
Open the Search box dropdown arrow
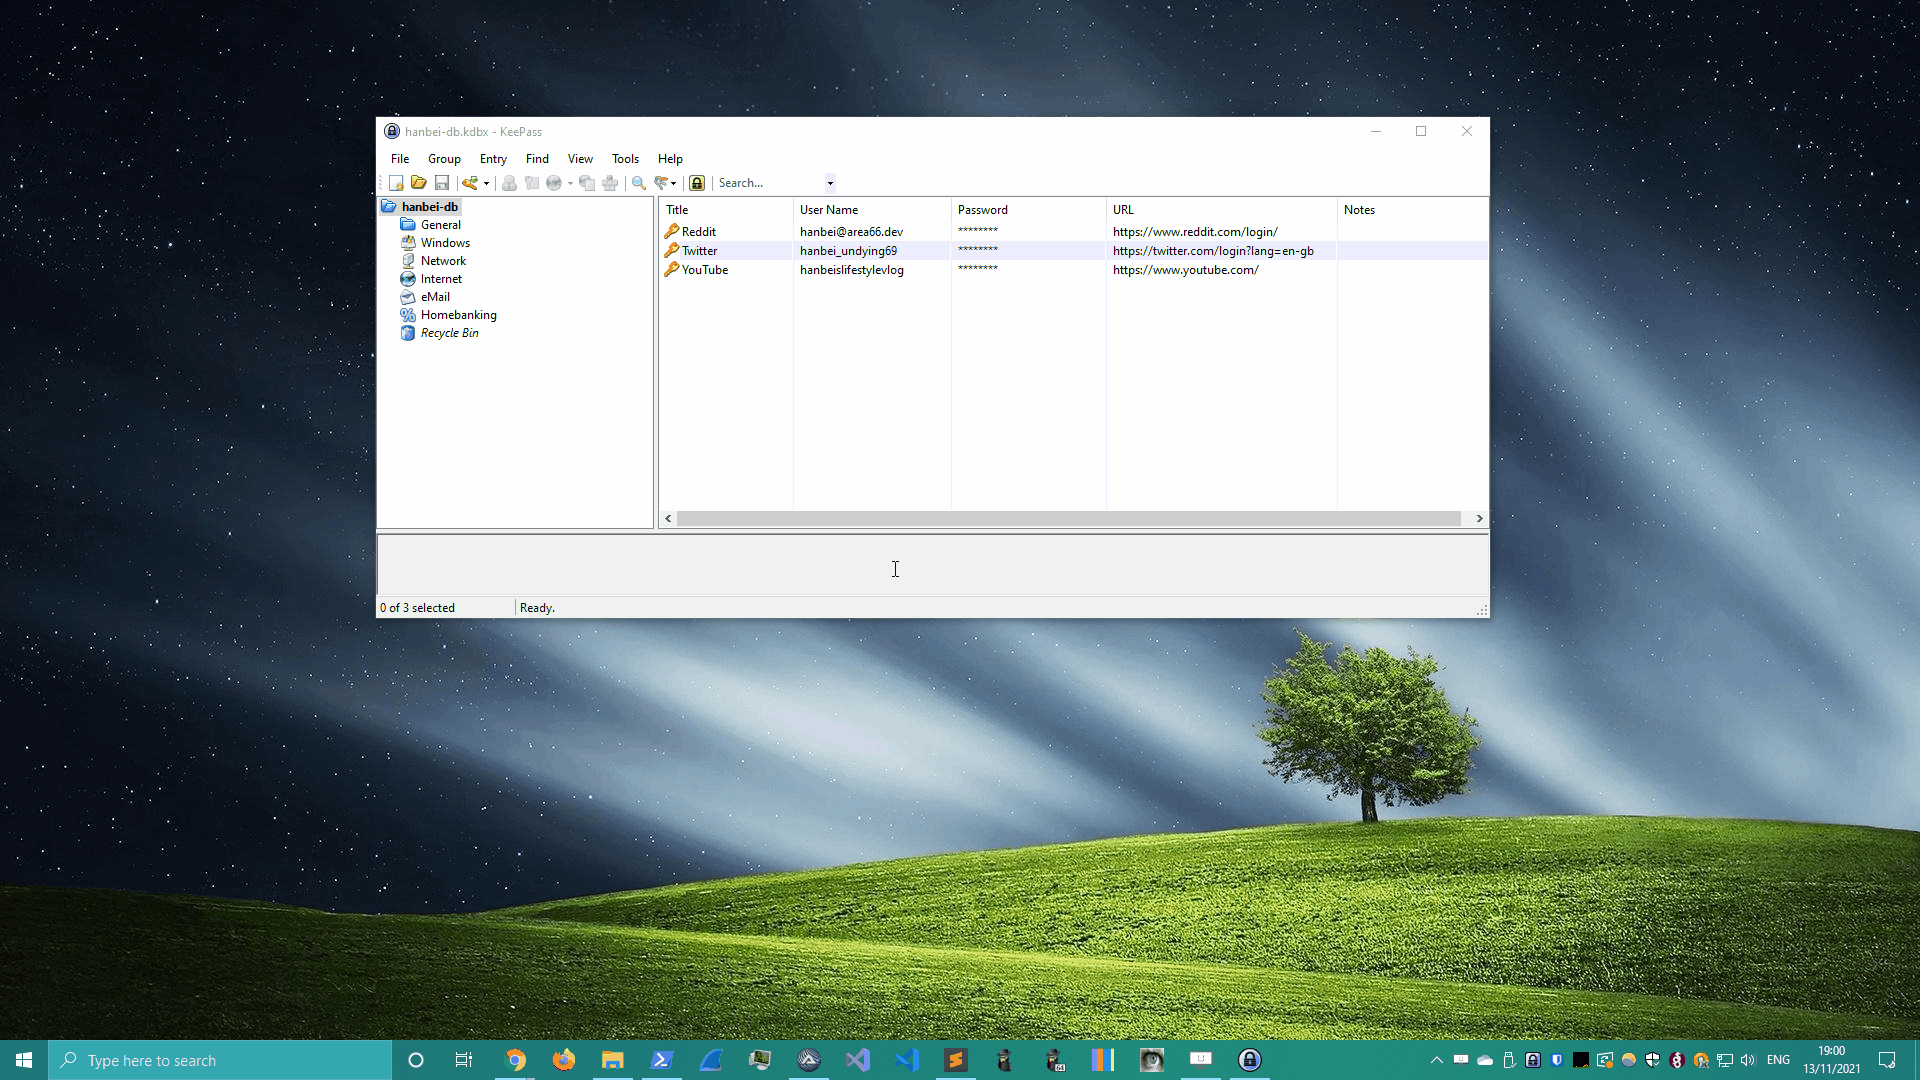tap(830, 183)
